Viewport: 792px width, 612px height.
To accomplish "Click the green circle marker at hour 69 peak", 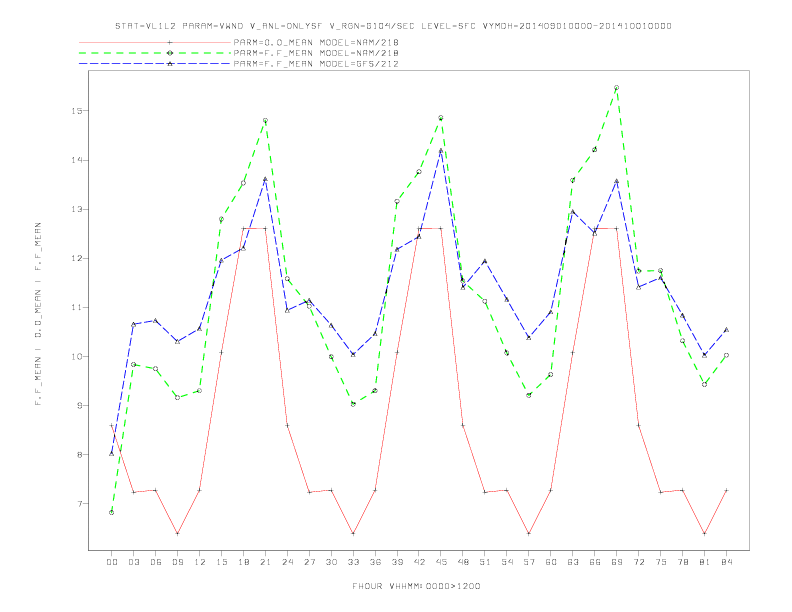I will click(617, 88).
